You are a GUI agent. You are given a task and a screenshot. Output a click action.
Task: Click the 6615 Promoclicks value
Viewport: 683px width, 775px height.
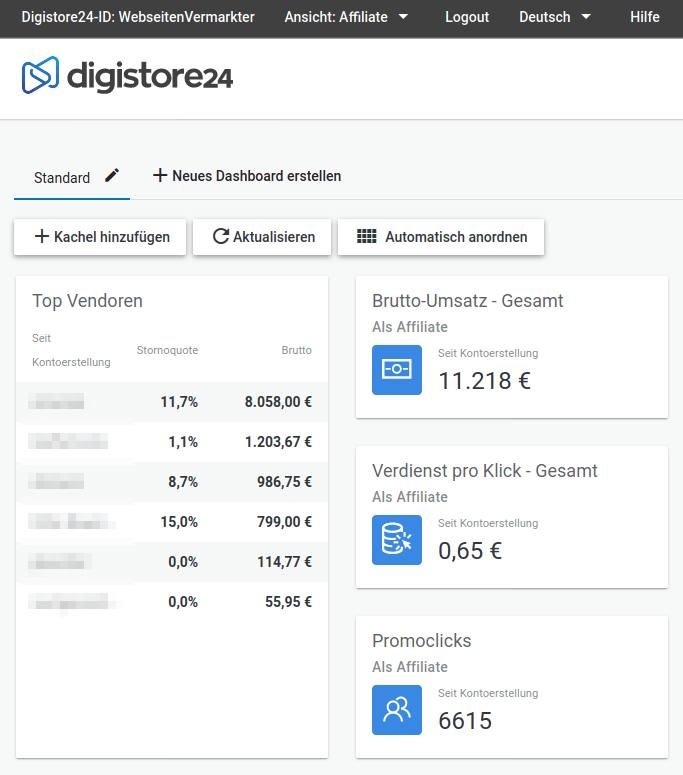tap(465, 721)
